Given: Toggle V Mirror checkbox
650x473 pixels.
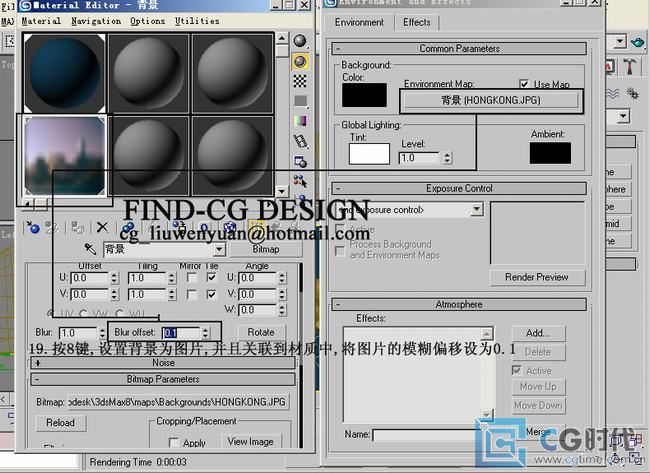Looking at the screenshot, I should 192,294.
